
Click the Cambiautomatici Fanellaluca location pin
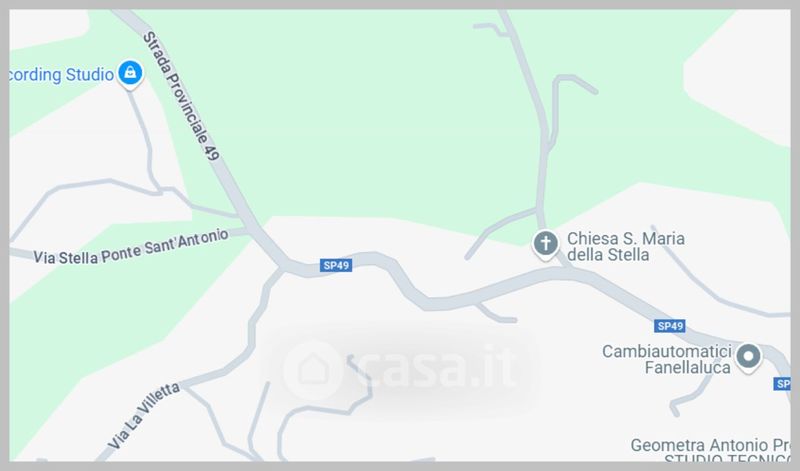pyautogui.click(x=748, y=357)
